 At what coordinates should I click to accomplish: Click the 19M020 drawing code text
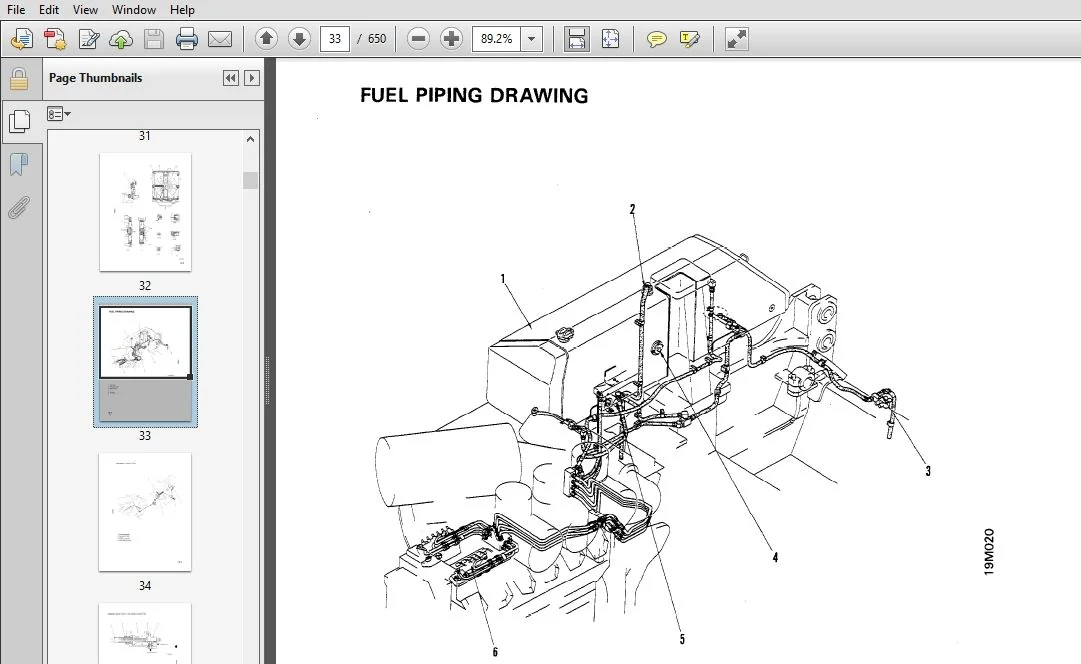tap(989, 552)
